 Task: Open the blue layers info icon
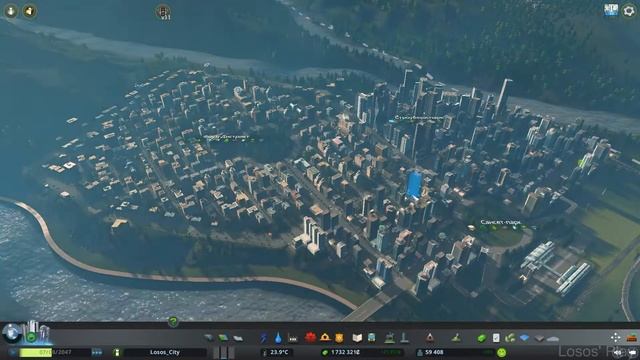pyautogui.click(x=524, y=338)
